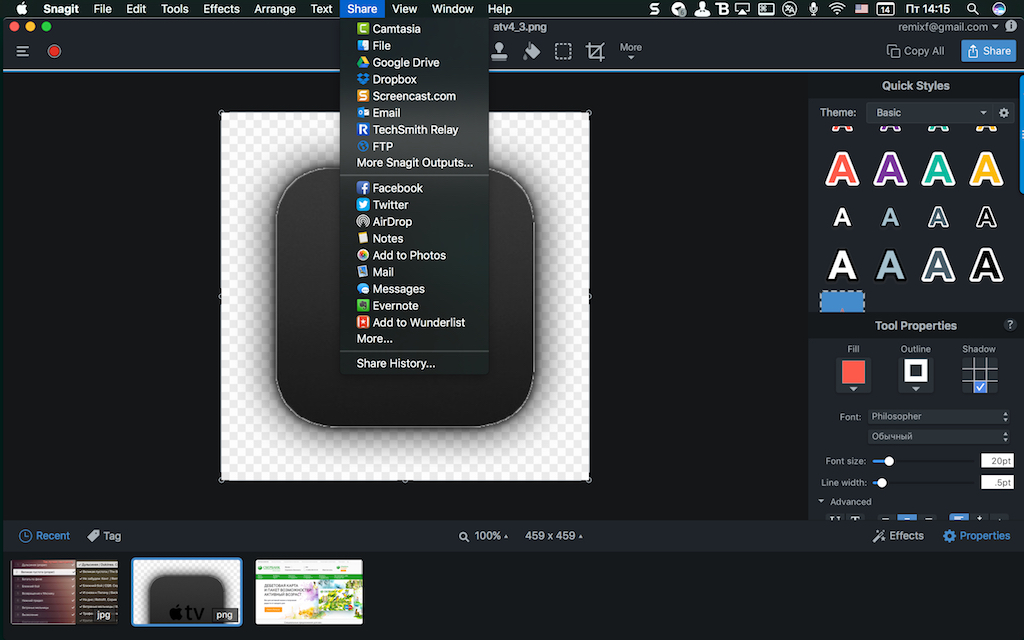Select the Fill bucket tool
The width and height of the screenshot is (1024, 640).
pyautogui.click(x=532, y=51)
